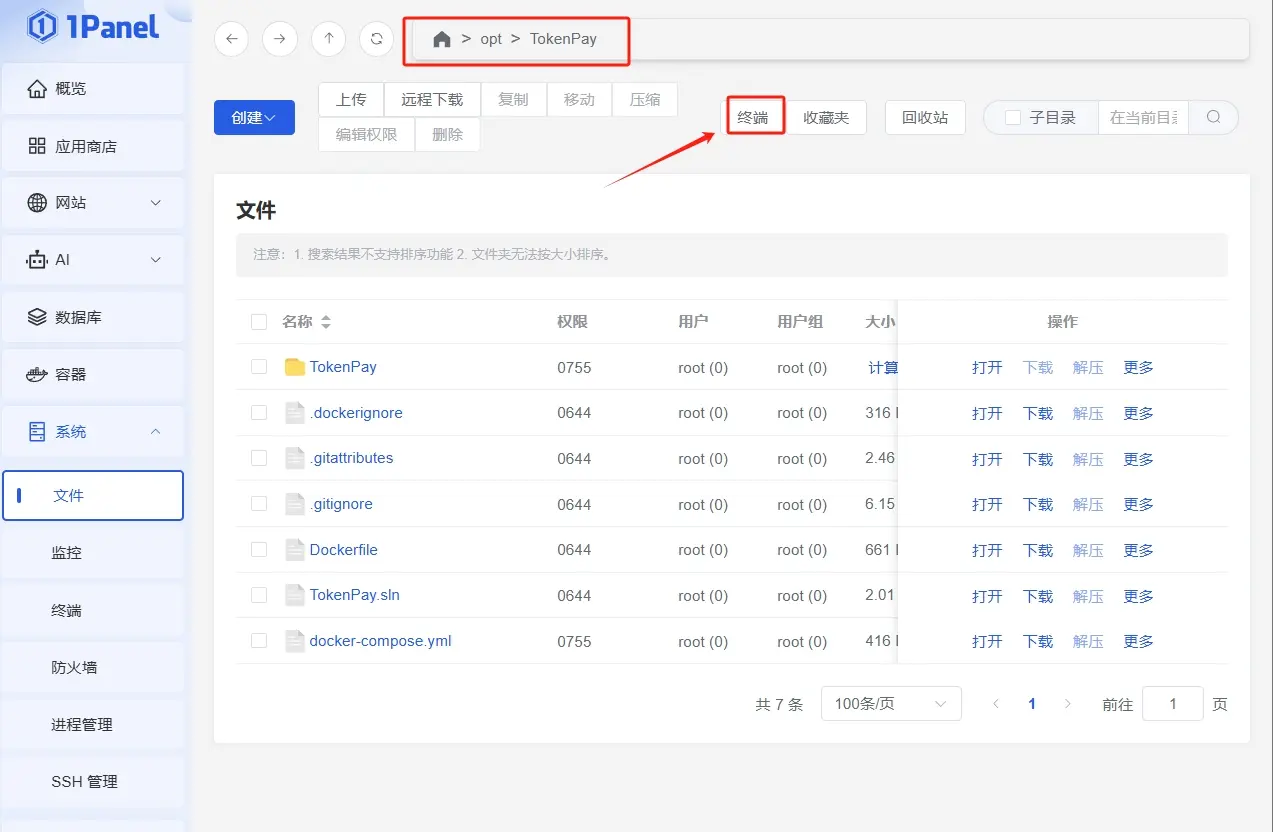Check the TokenPay.sln row checkbox

click(259, 595)
